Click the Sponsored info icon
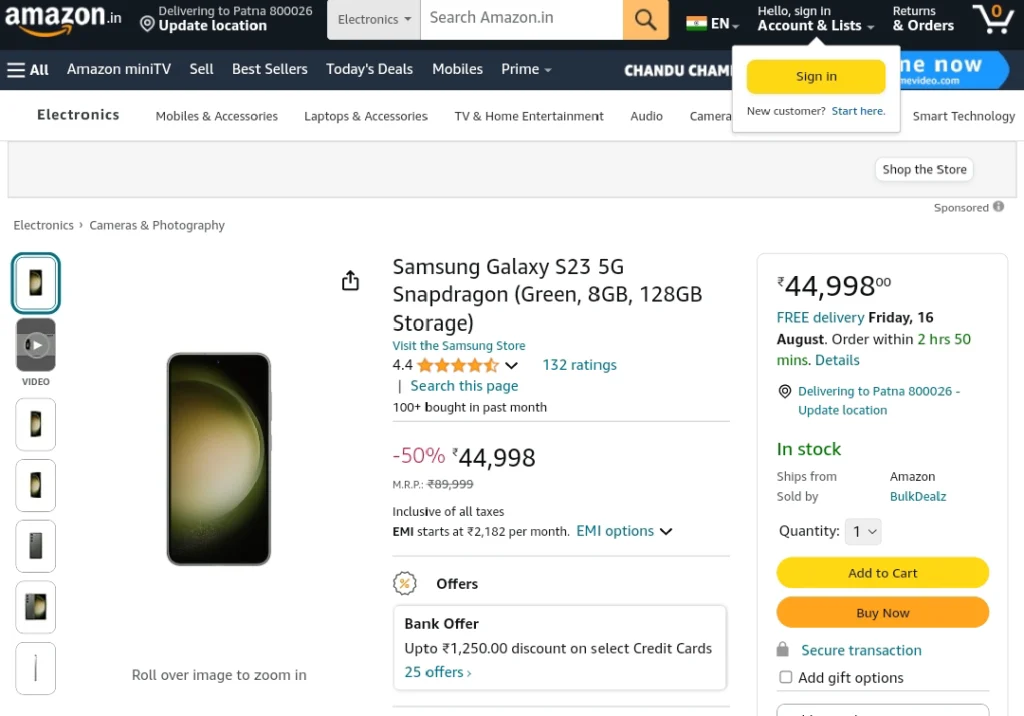 pos(999,206)
